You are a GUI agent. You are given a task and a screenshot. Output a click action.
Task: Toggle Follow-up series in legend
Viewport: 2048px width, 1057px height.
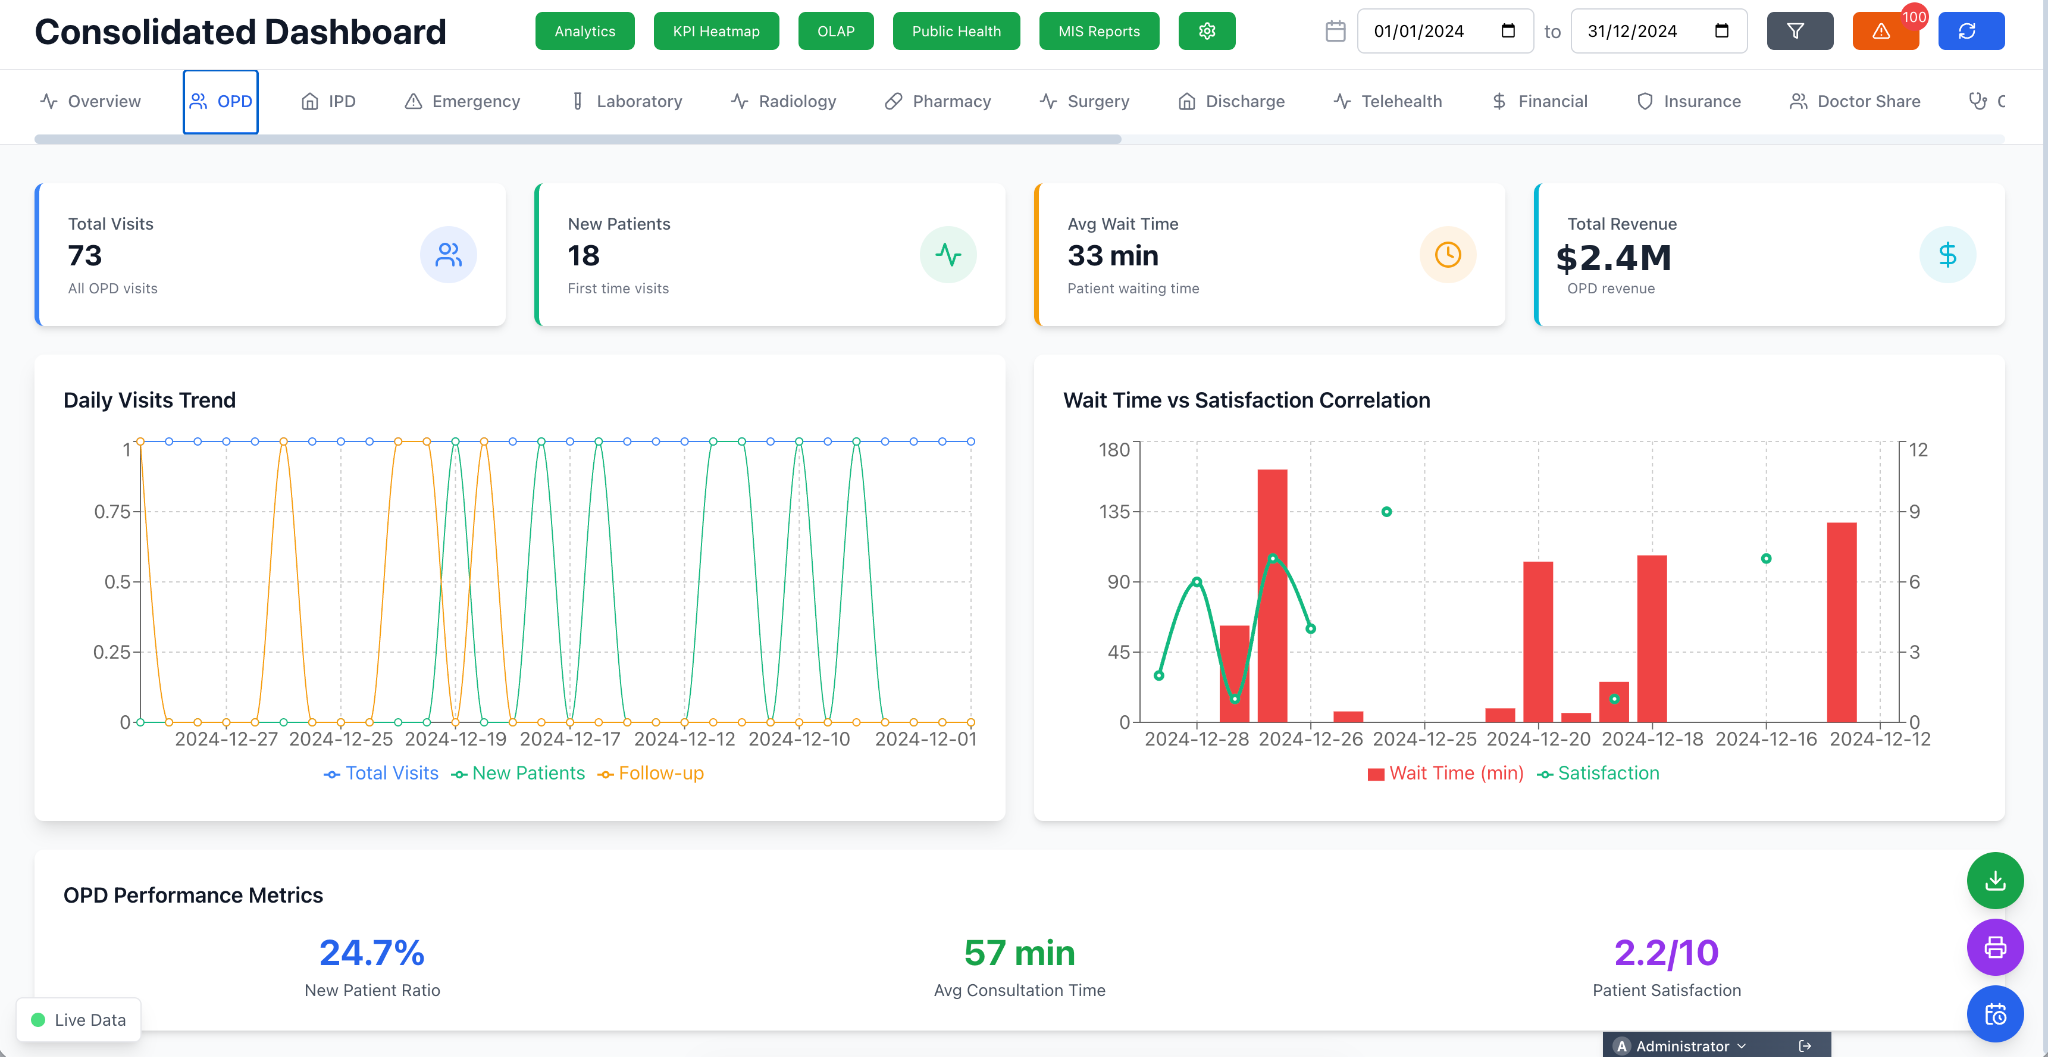pos(651,773)
